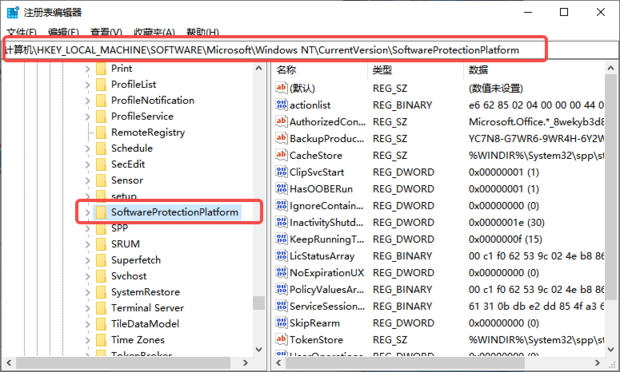Select the ServiceSession... binary value icon
This screenshot has height=372, width=620.
281,306
